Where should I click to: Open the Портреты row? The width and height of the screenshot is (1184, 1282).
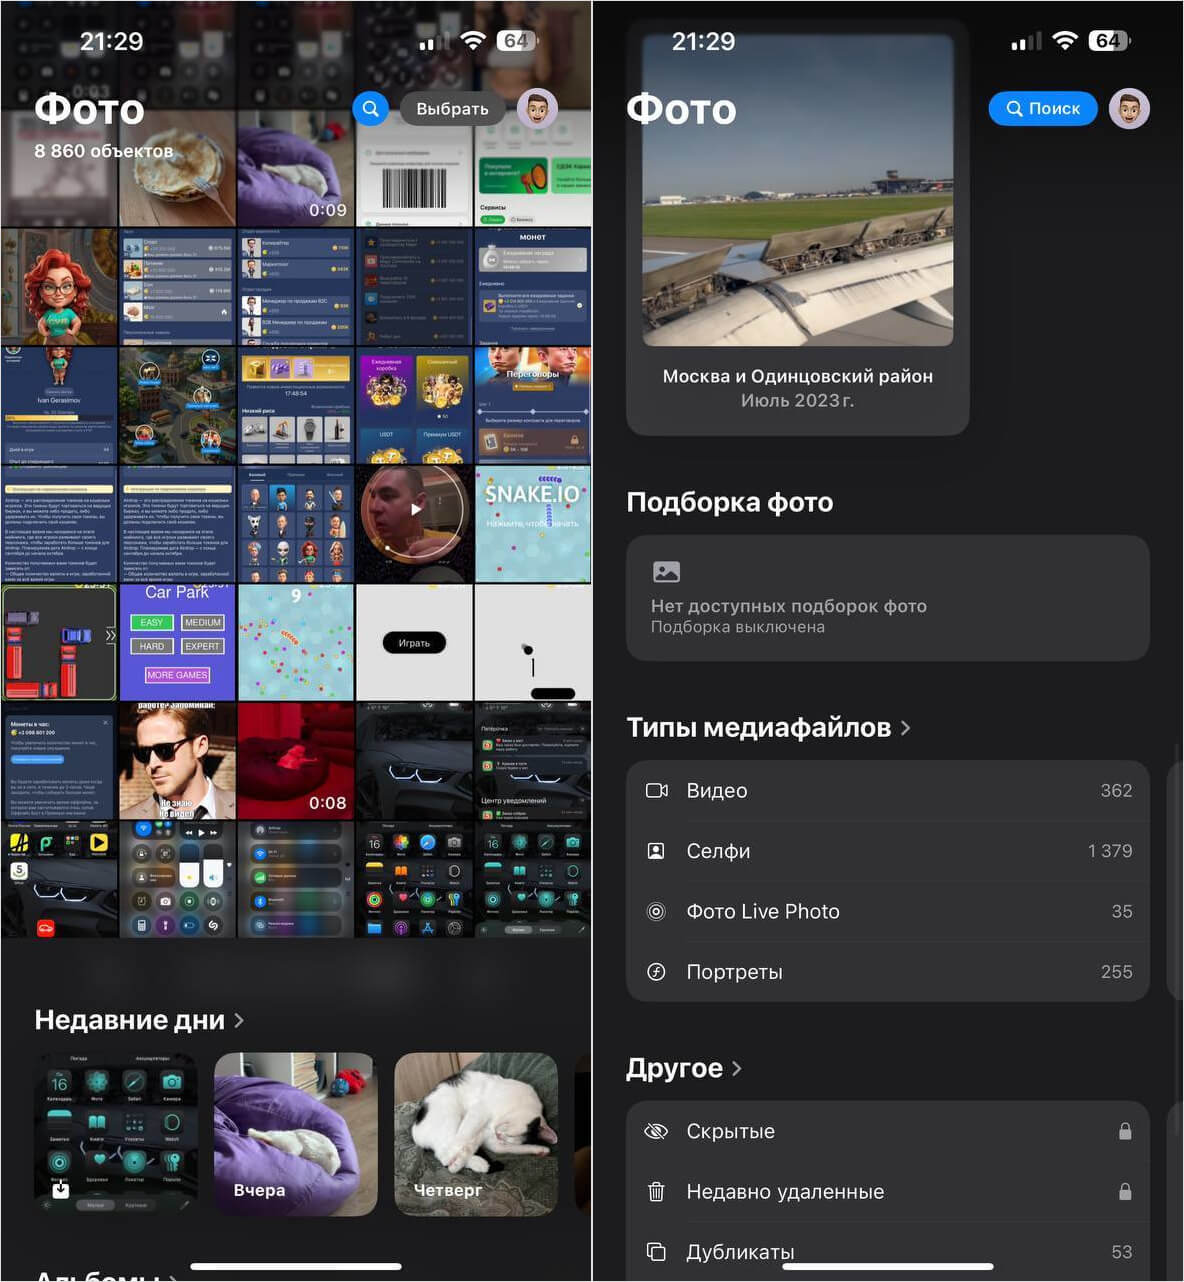point(888,972)
